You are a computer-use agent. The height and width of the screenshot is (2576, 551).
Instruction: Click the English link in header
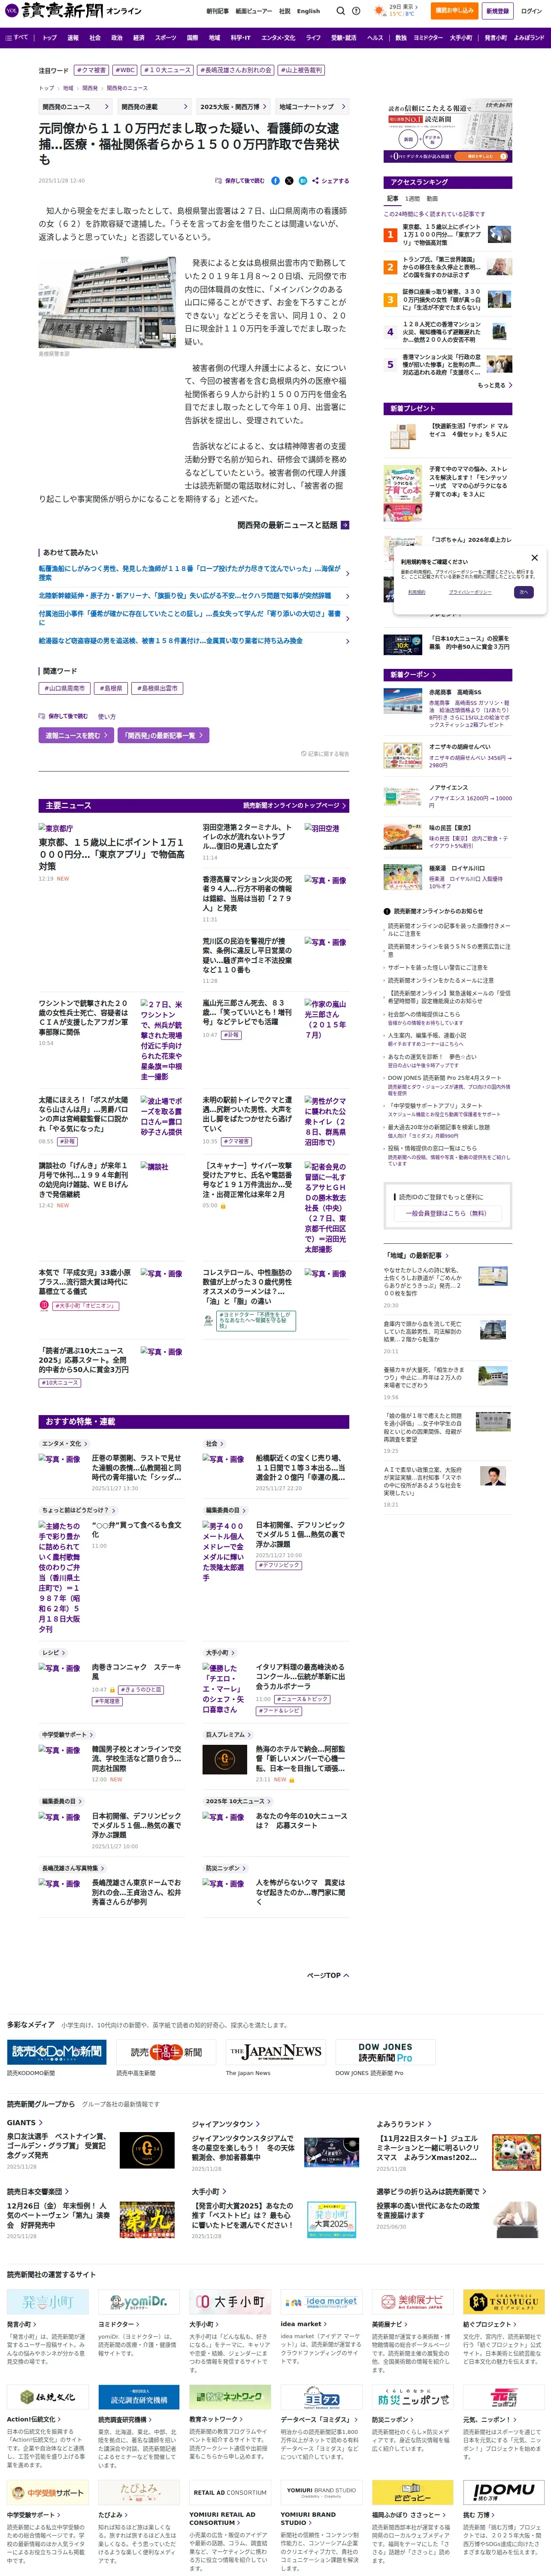coord(309,11)
